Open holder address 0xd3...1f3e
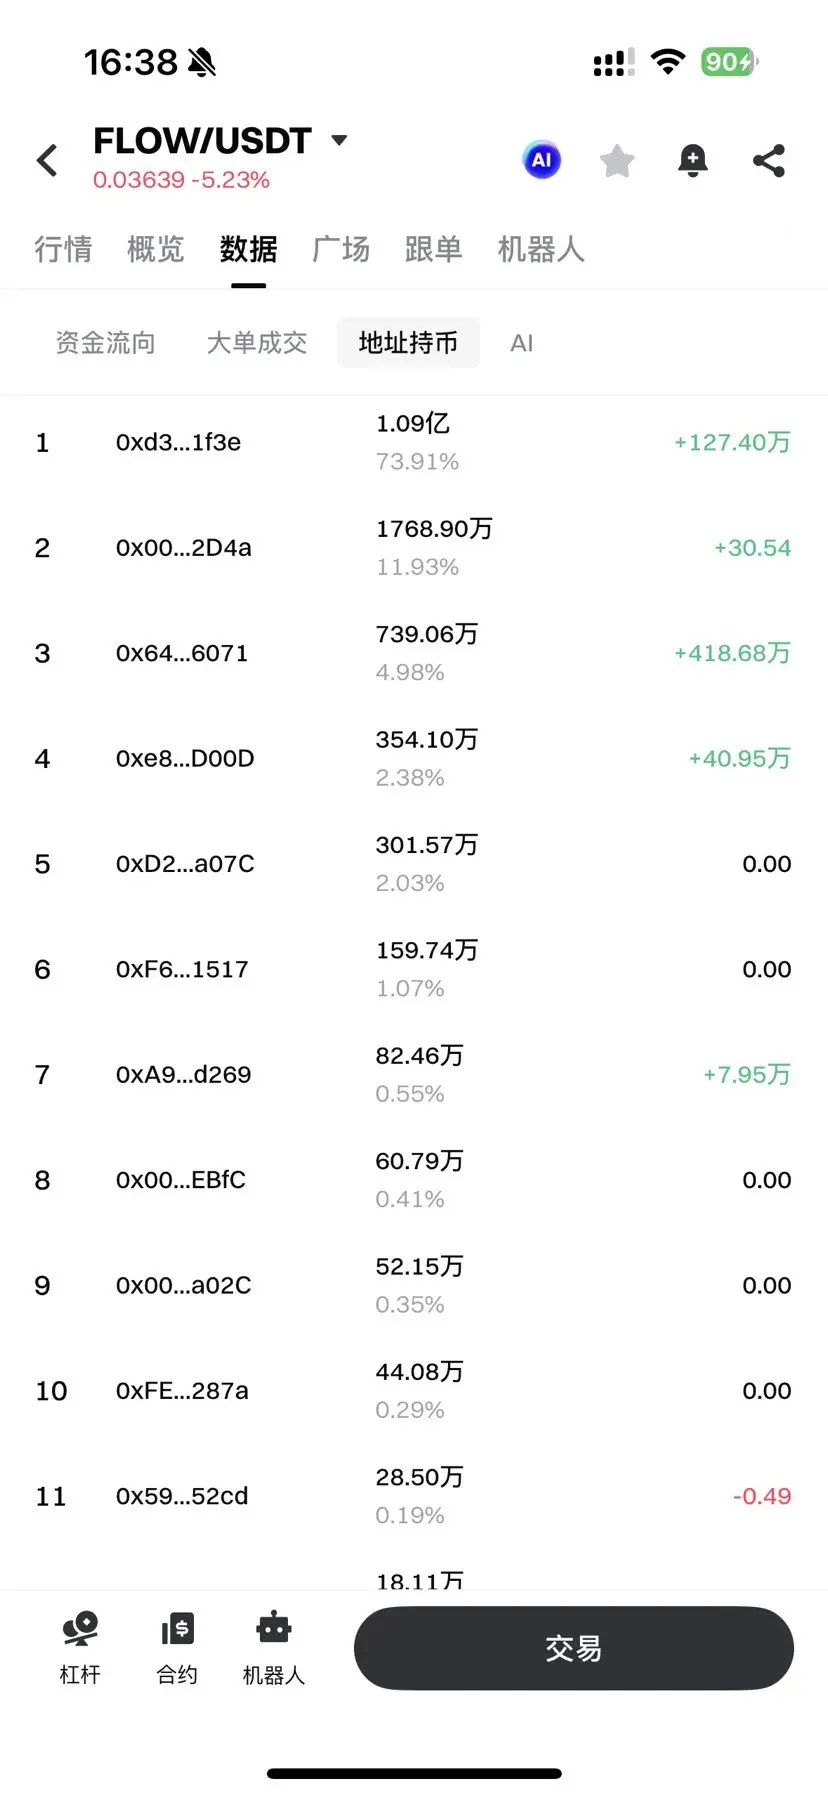This screenshot has height=1796, width=828. tap(178, 442)
